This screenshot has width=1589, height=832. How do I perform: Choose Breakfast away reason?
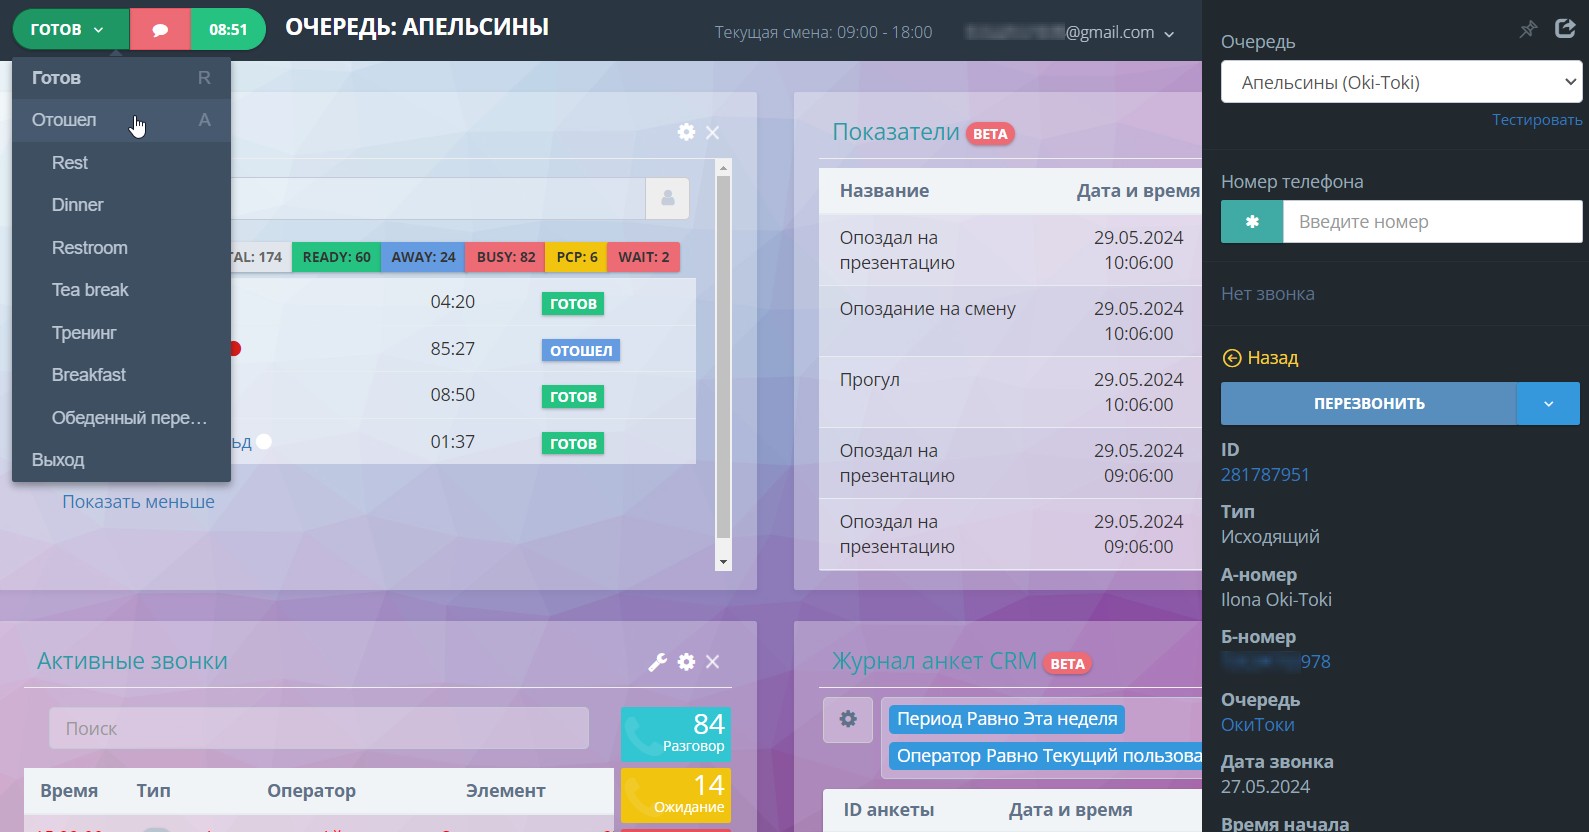tap(121, 375)
